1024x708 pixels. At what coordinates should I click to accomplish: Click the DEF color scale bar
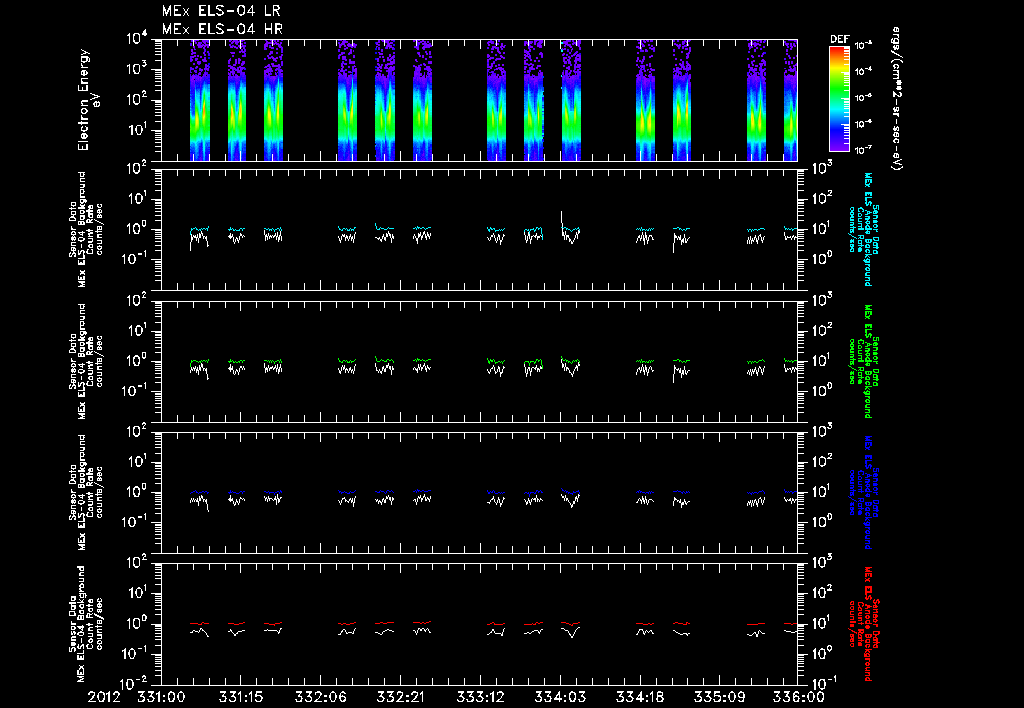coord(839,98)
